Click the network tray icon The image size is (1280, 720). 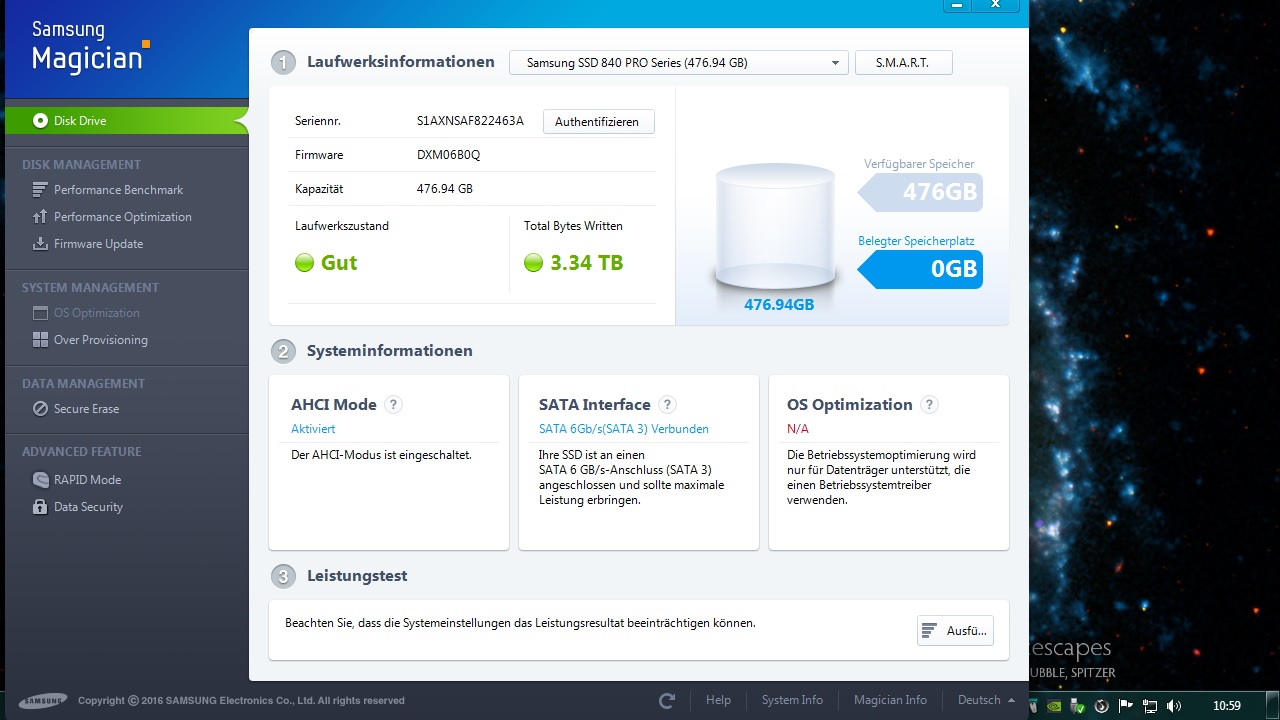click(x=1151, y=706)
